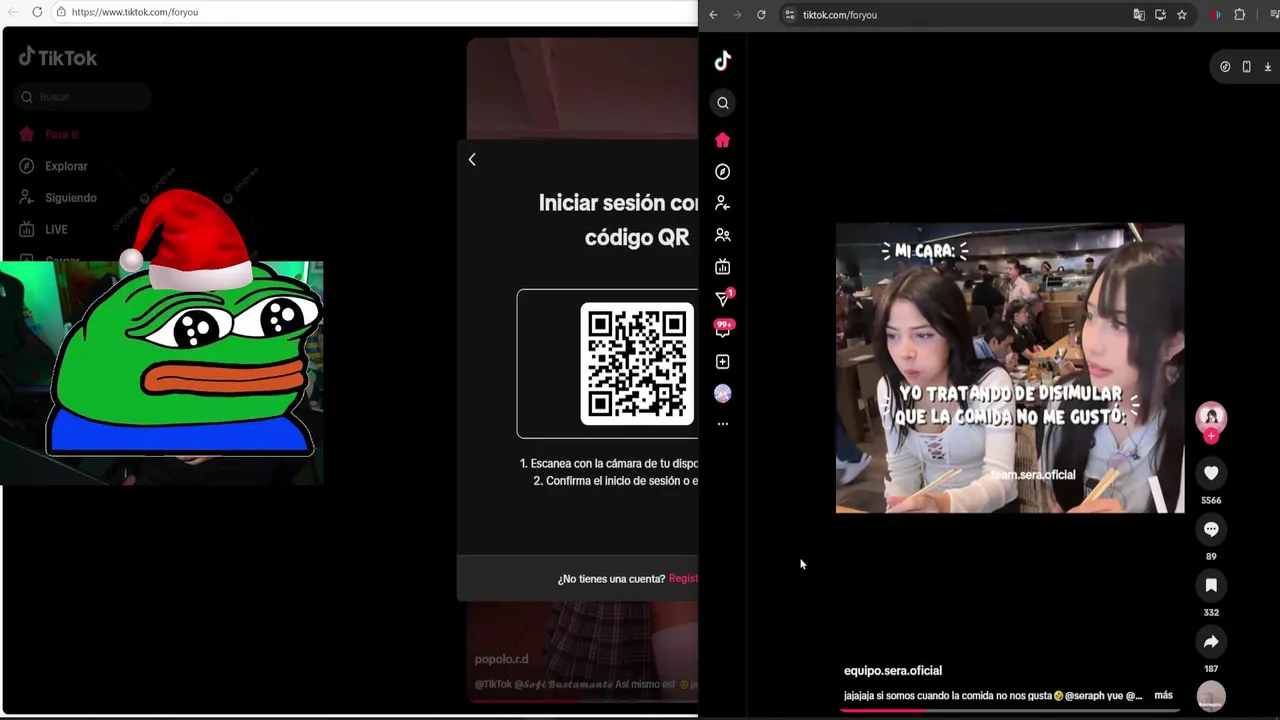1280x720 pixels.
Task: Like the video with heart icon
Action: tap(1211, 473)
